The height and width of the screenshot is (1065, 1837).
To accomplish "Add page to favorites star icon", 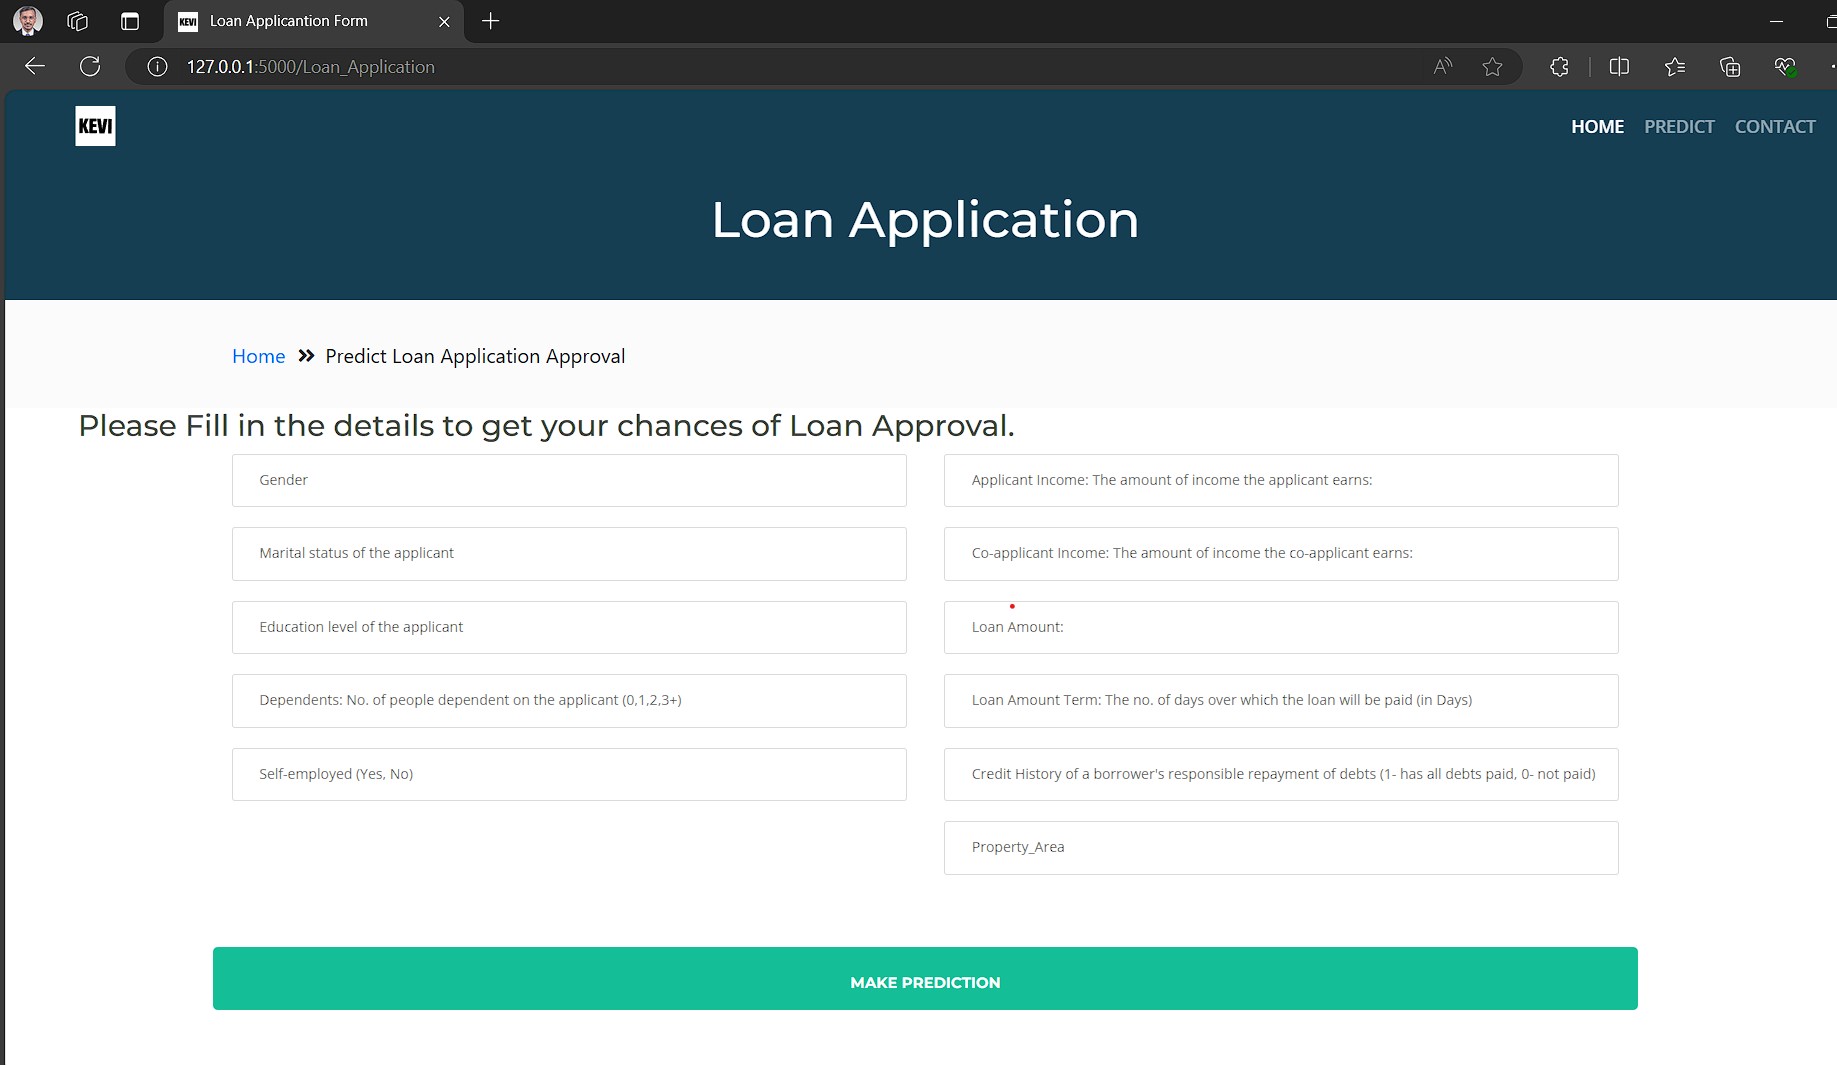I will pyautogui.click(x=1492, y=66).
